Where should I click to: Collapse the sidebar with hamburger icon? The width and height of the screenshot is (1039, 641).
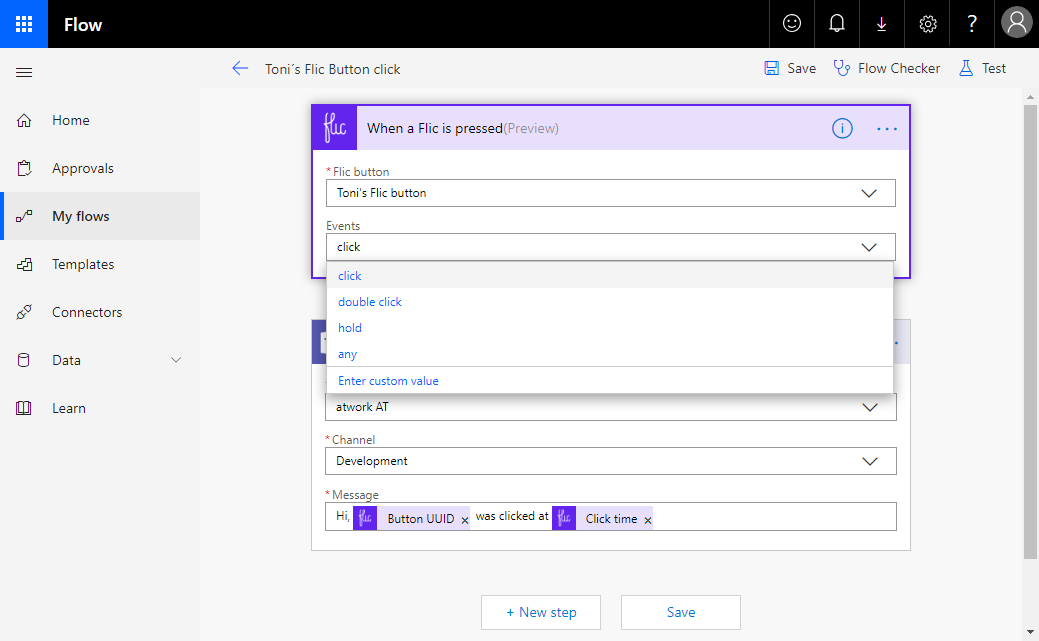click(x=24, y=72)
